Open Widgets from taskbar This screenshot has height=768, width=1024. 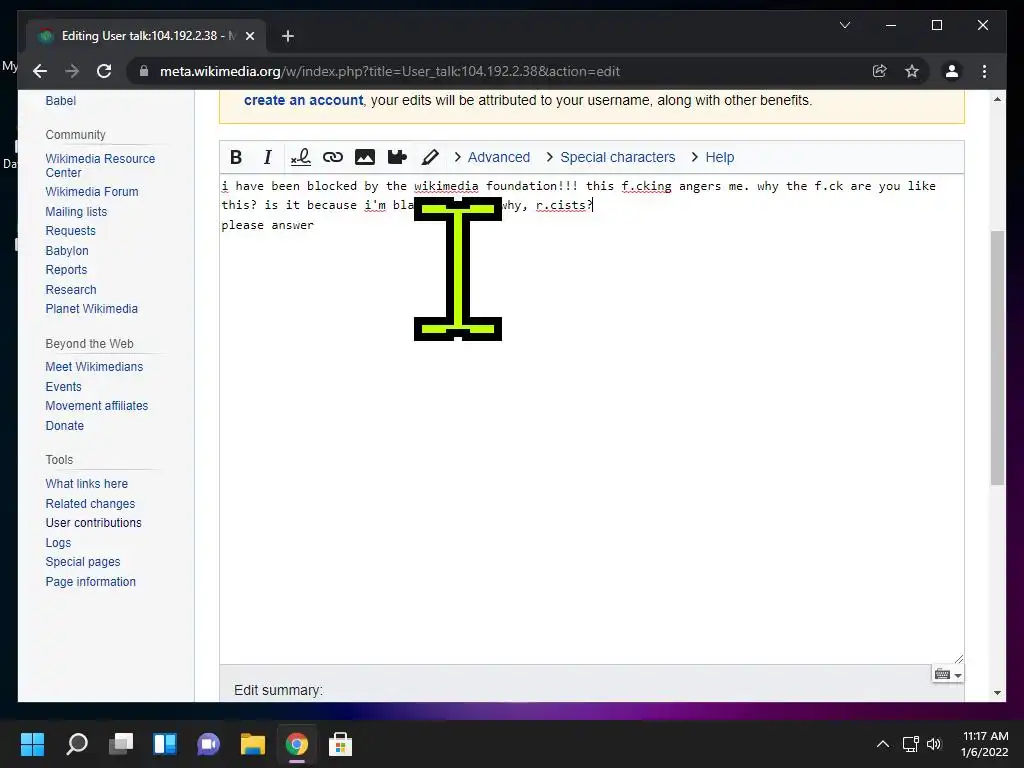click(x=165, y=743)
